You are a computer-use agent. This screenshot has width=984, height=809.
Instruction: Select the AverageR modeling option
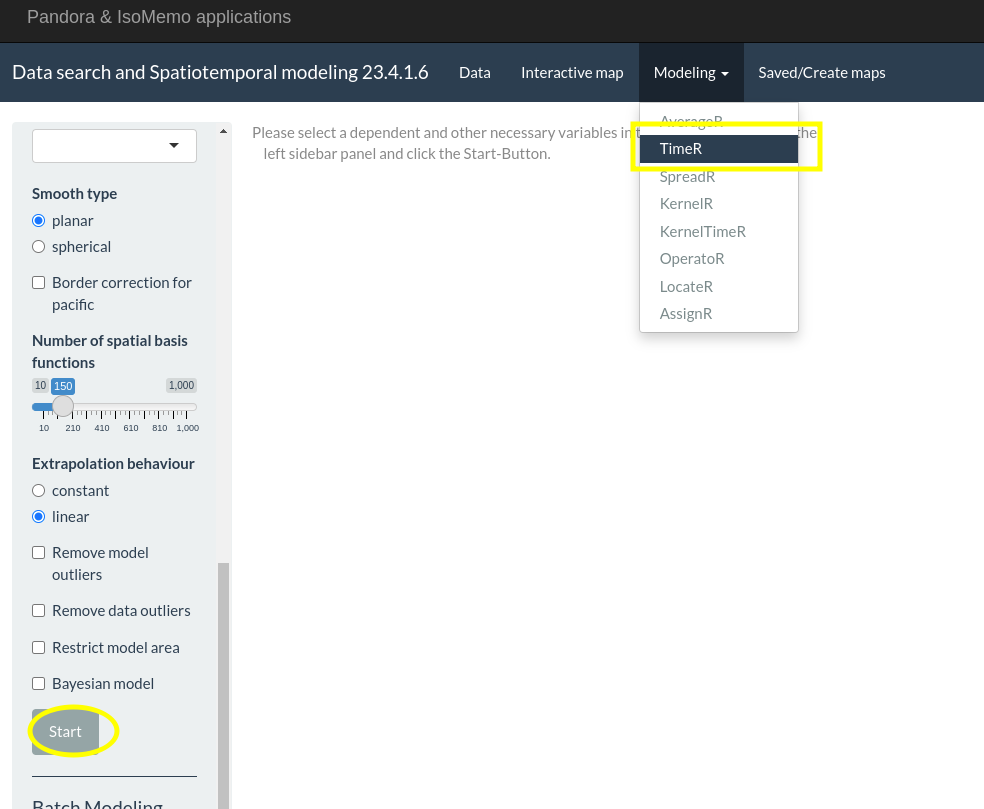(691, 121)
